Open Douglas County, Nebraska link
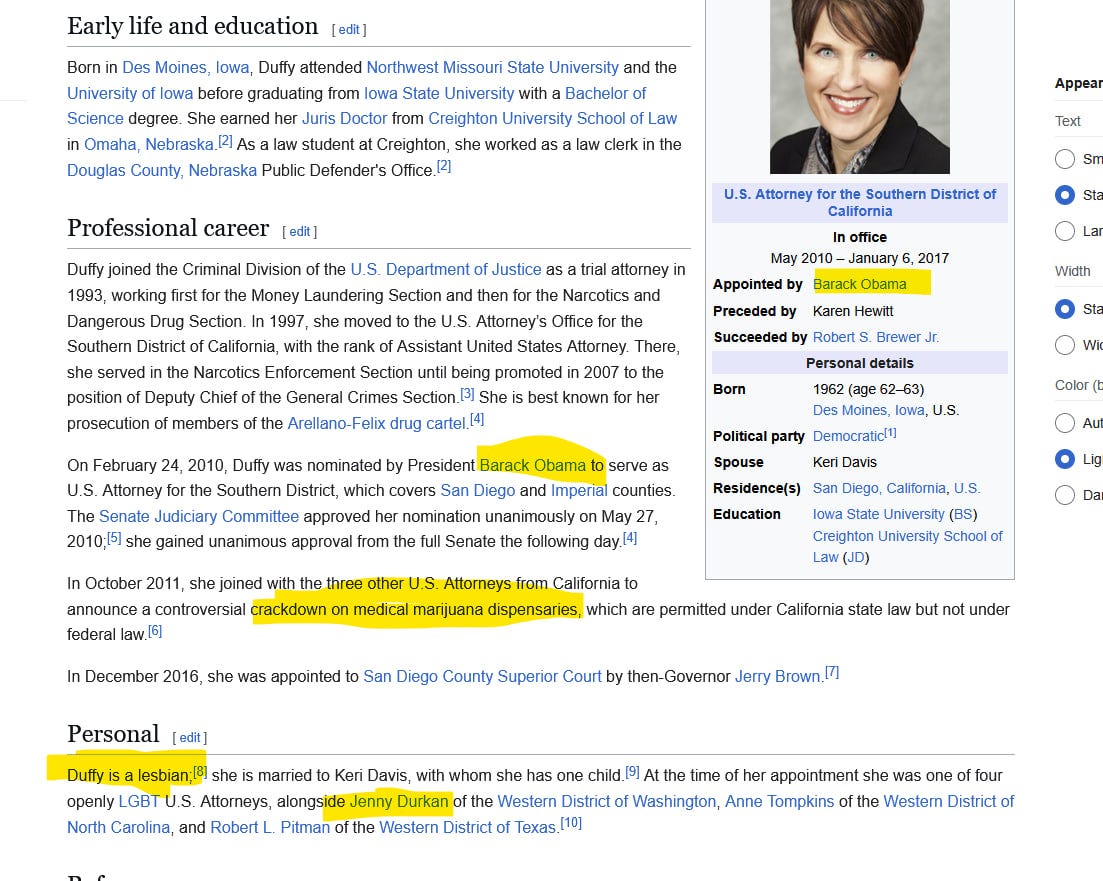 point(162,171)
